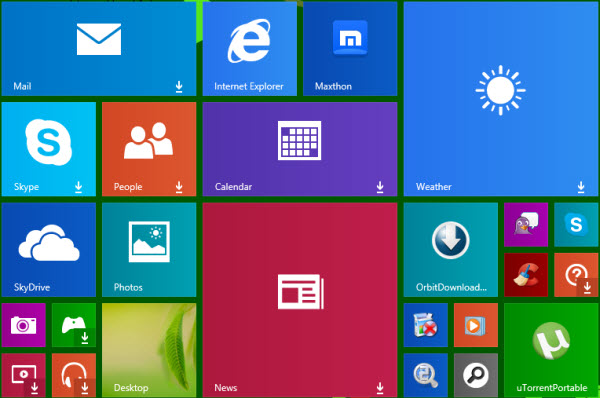
Task: Open the News tile
Action: 300,300
